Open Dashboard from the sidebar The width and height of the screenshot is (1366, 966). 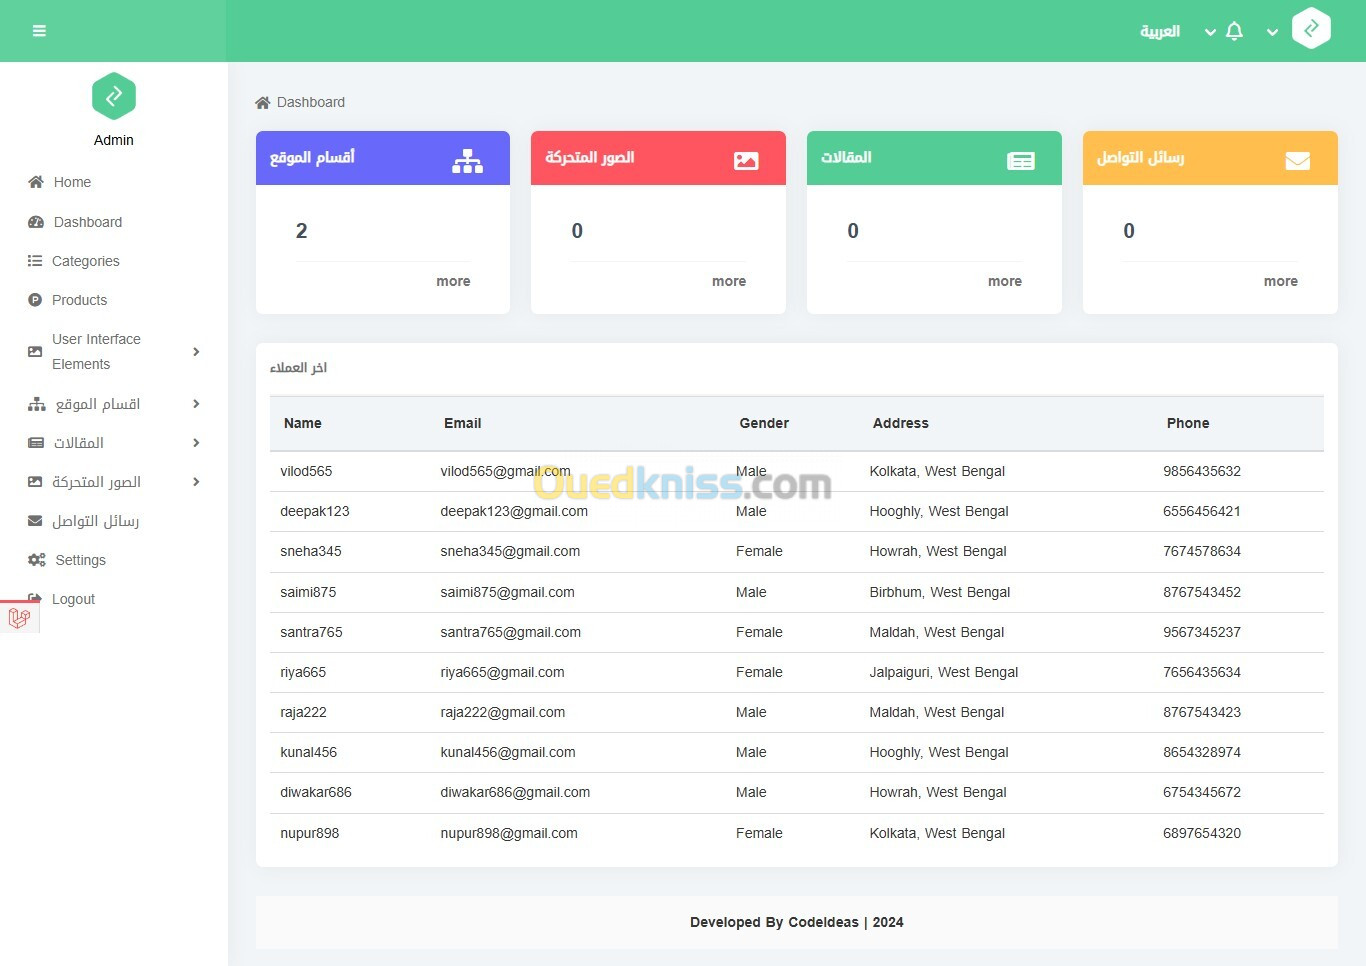point(88,222)
